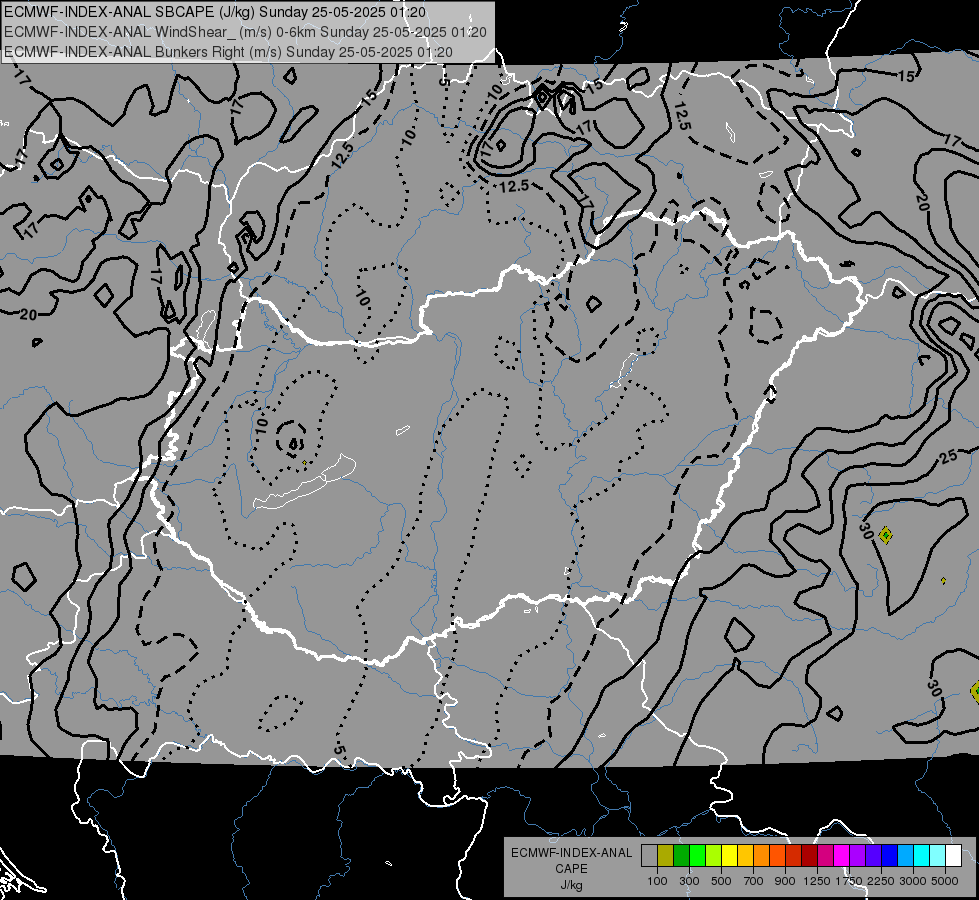Click the Bunkers Right title line
Screen dimensions: 979x900
click(x=228, y=52)
